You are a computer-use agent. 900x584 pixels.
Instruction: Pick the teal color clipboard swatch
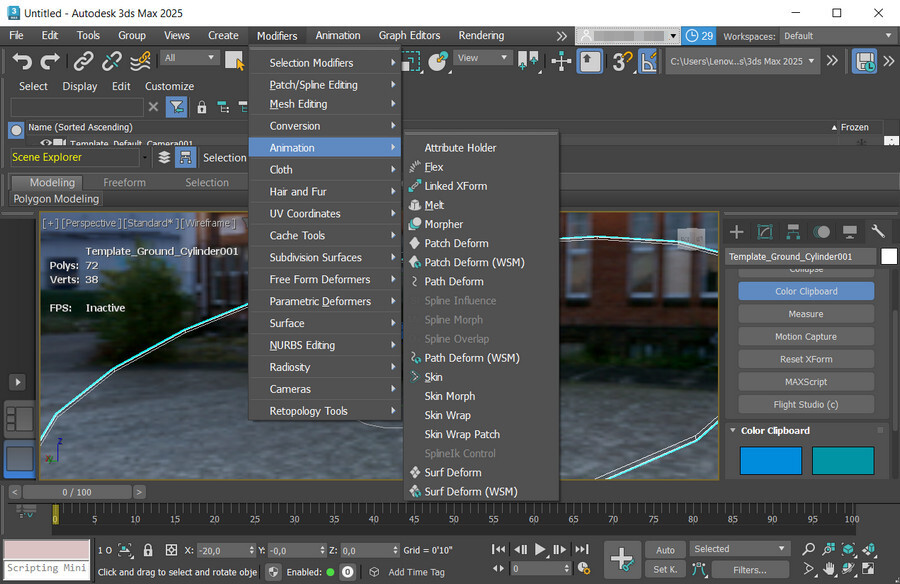[843, 461]
